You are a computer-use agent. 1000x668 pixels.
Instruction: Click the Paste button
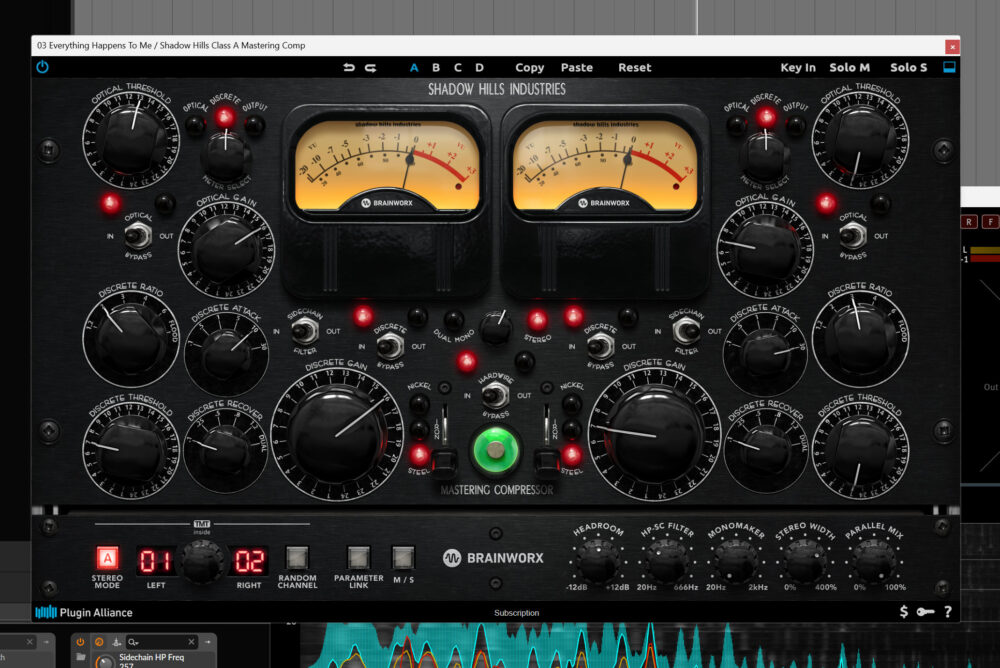[x=577, y=68]
